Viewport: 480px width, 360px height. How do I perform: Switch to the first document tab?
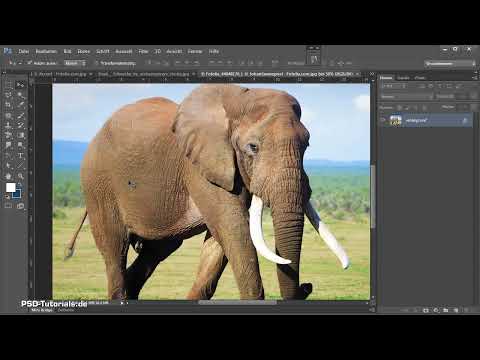click(x=62, y=74)
